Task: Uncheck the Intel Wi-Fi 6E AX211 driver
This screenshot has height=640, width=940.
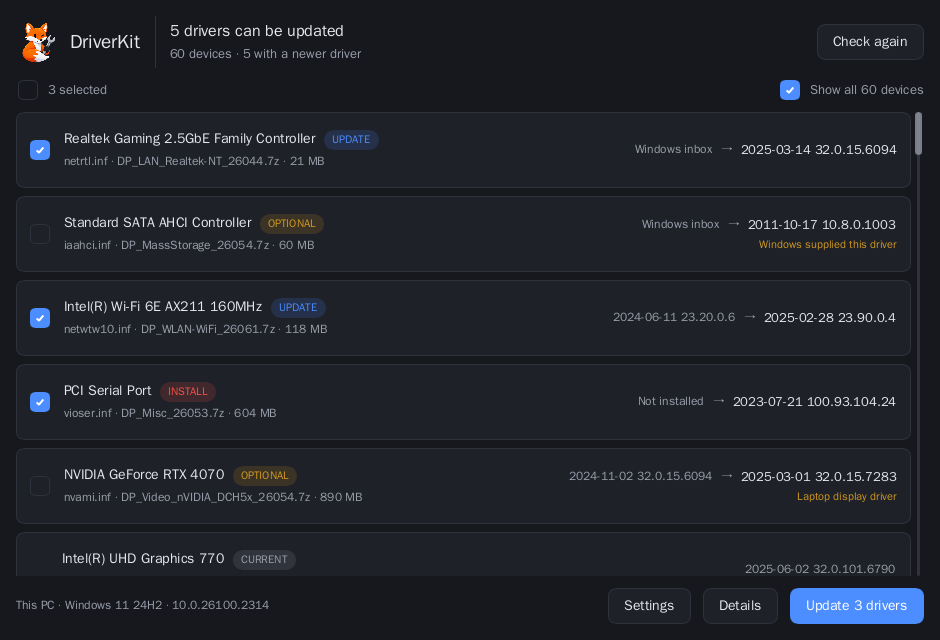Action: [40, 318]
